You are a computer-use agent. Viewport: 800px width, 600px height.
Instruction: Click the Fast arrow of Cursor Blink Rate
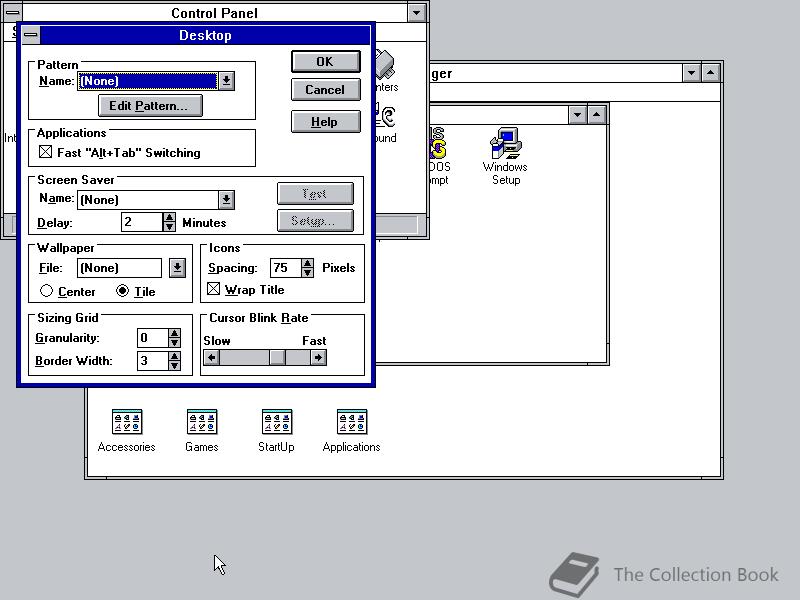(318, 357)
